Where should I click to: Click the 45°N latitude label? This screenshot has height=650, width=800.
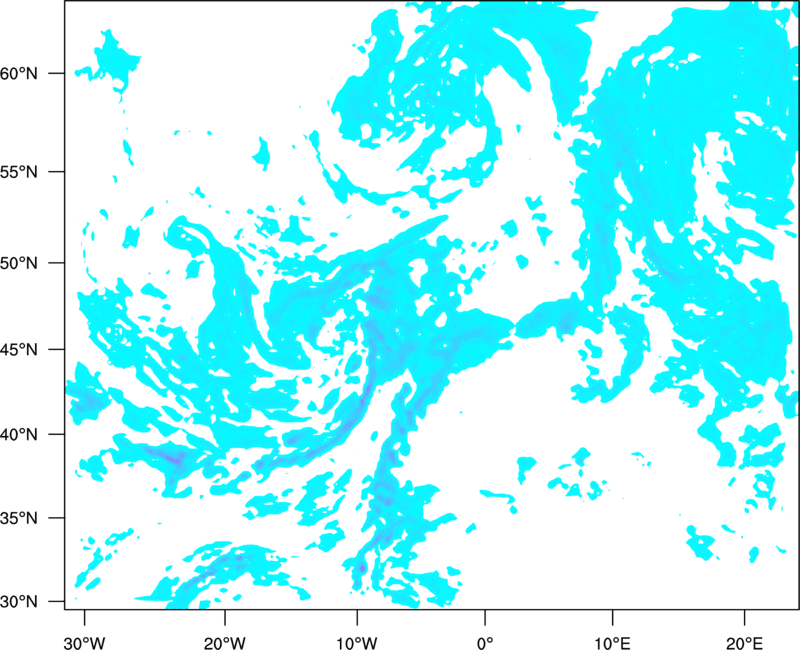tap(19, 349)
